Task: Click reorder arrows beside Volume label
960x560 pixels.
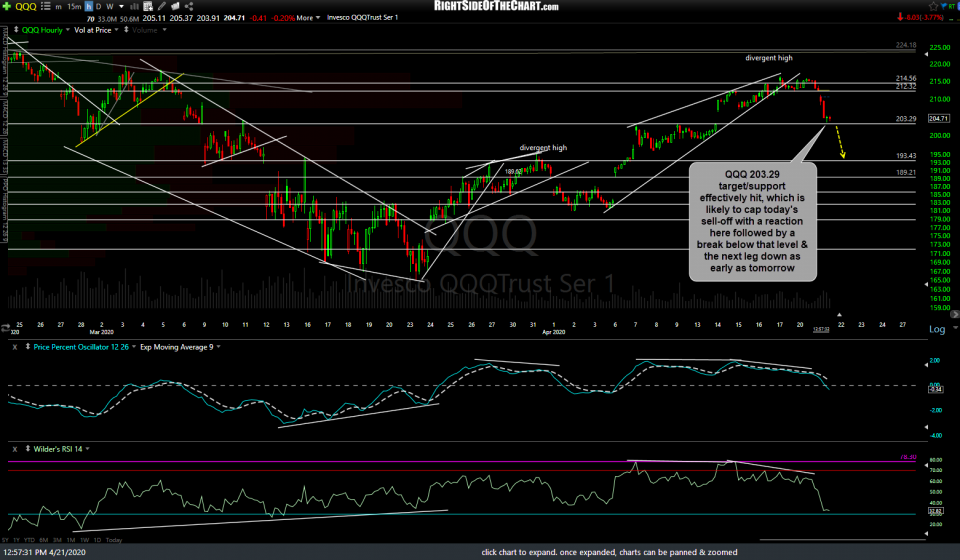Action: (126, 29)
